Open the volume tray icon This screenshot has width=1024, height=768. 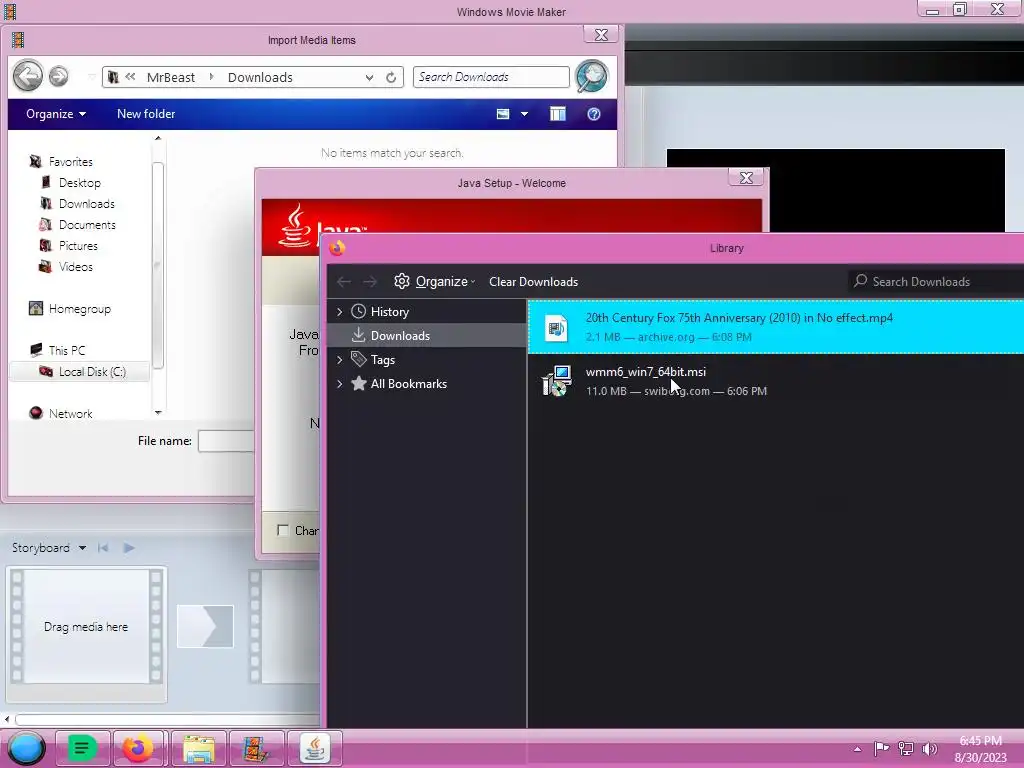[929, 748]
